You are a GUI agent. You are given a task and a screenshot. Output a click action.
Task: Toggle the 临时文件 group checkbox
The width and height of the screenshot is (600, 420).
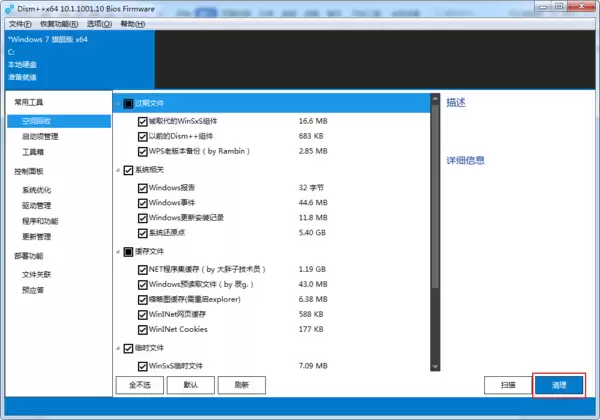pos(128,348)
